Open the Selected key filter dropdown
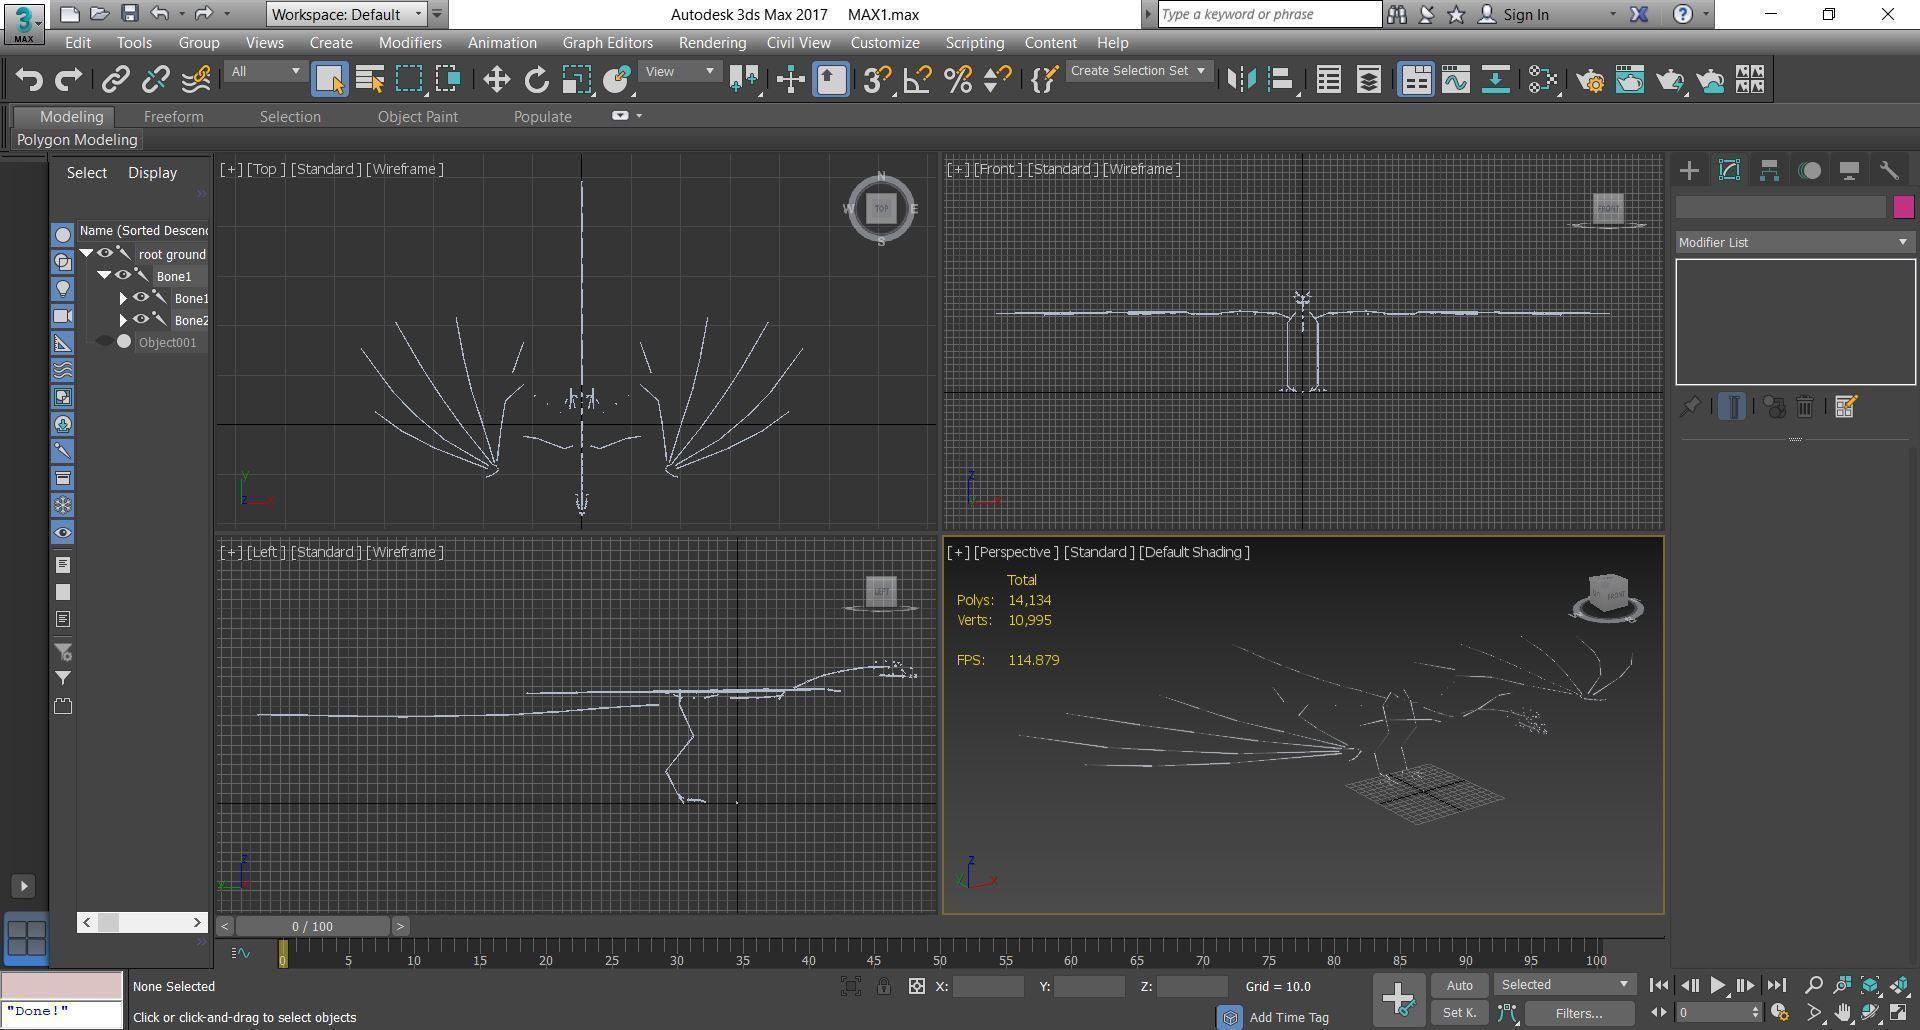The image size is (1920, 1030). pyautogui.click(x=1565, y=985)
